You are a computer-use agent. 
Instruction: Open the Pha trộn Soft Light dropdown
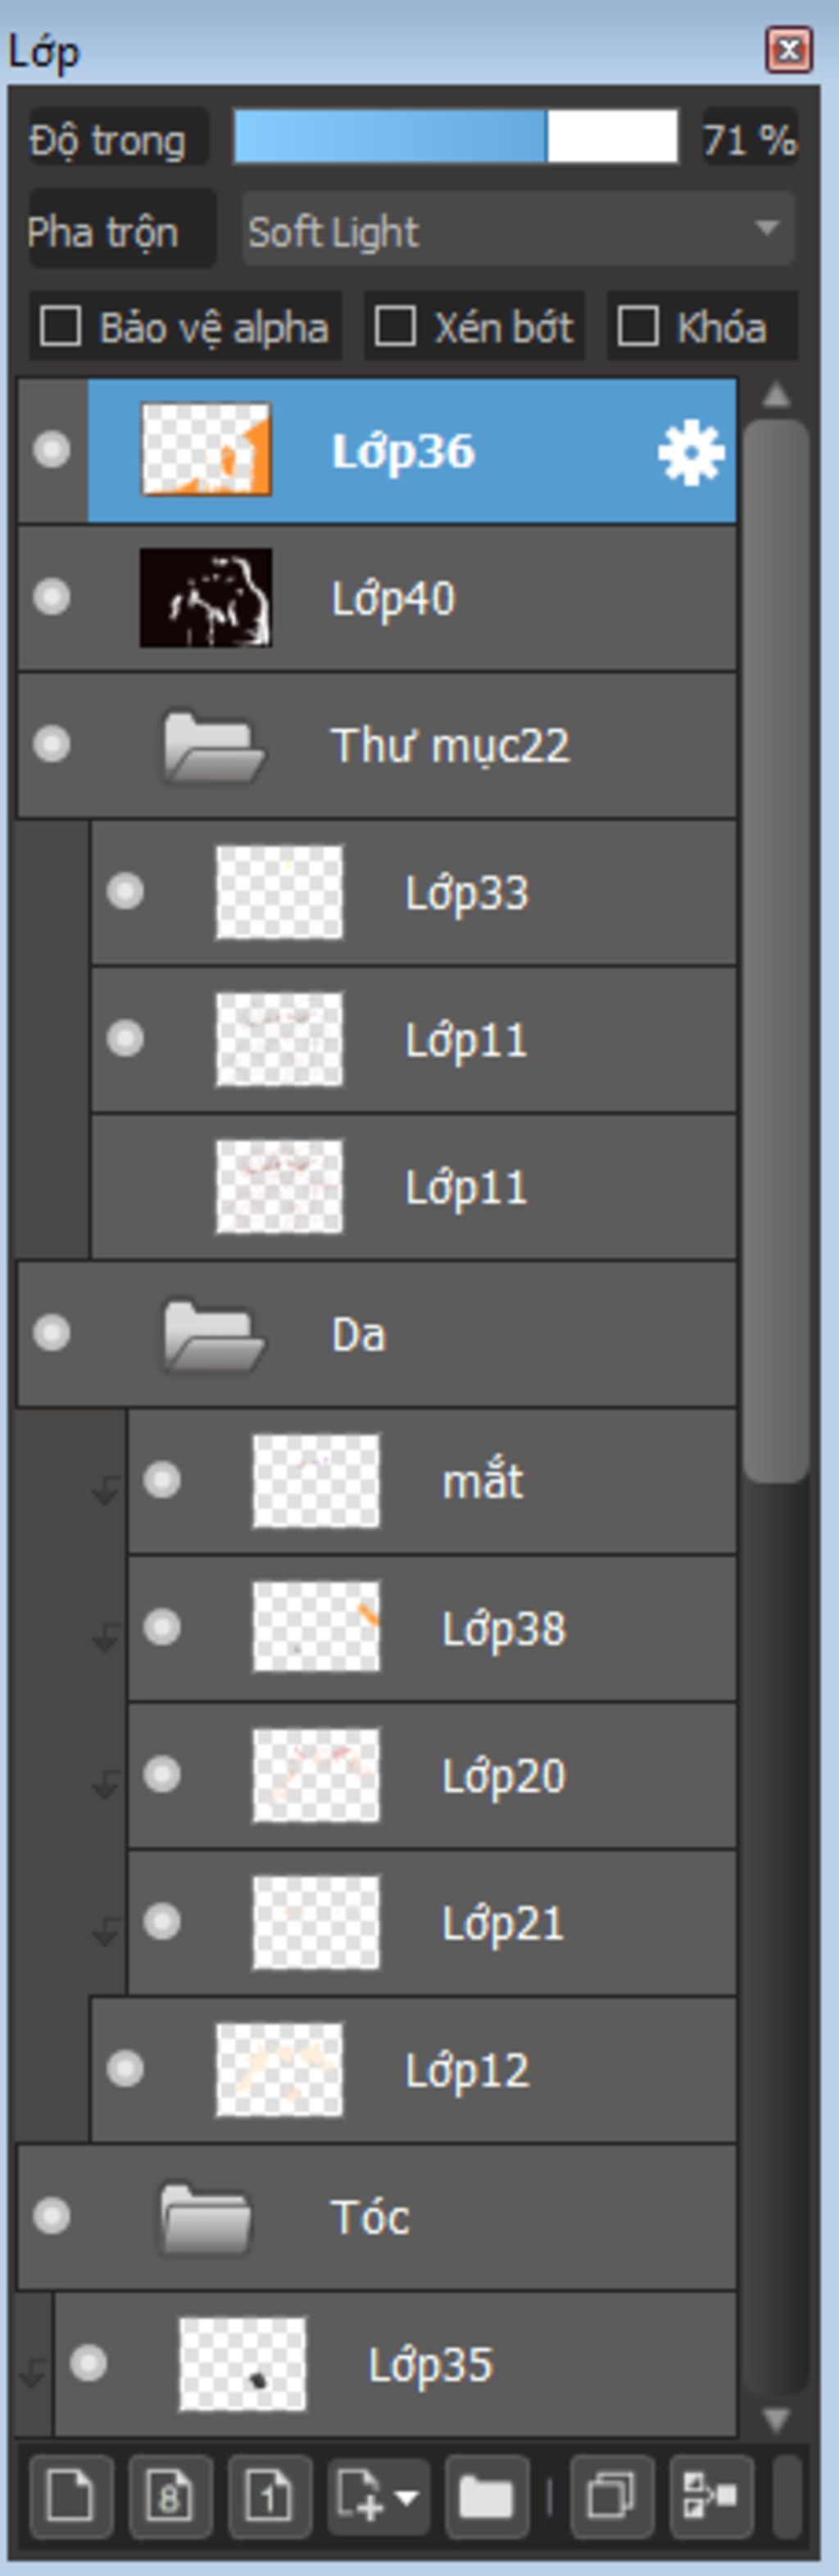click(518, 229)
